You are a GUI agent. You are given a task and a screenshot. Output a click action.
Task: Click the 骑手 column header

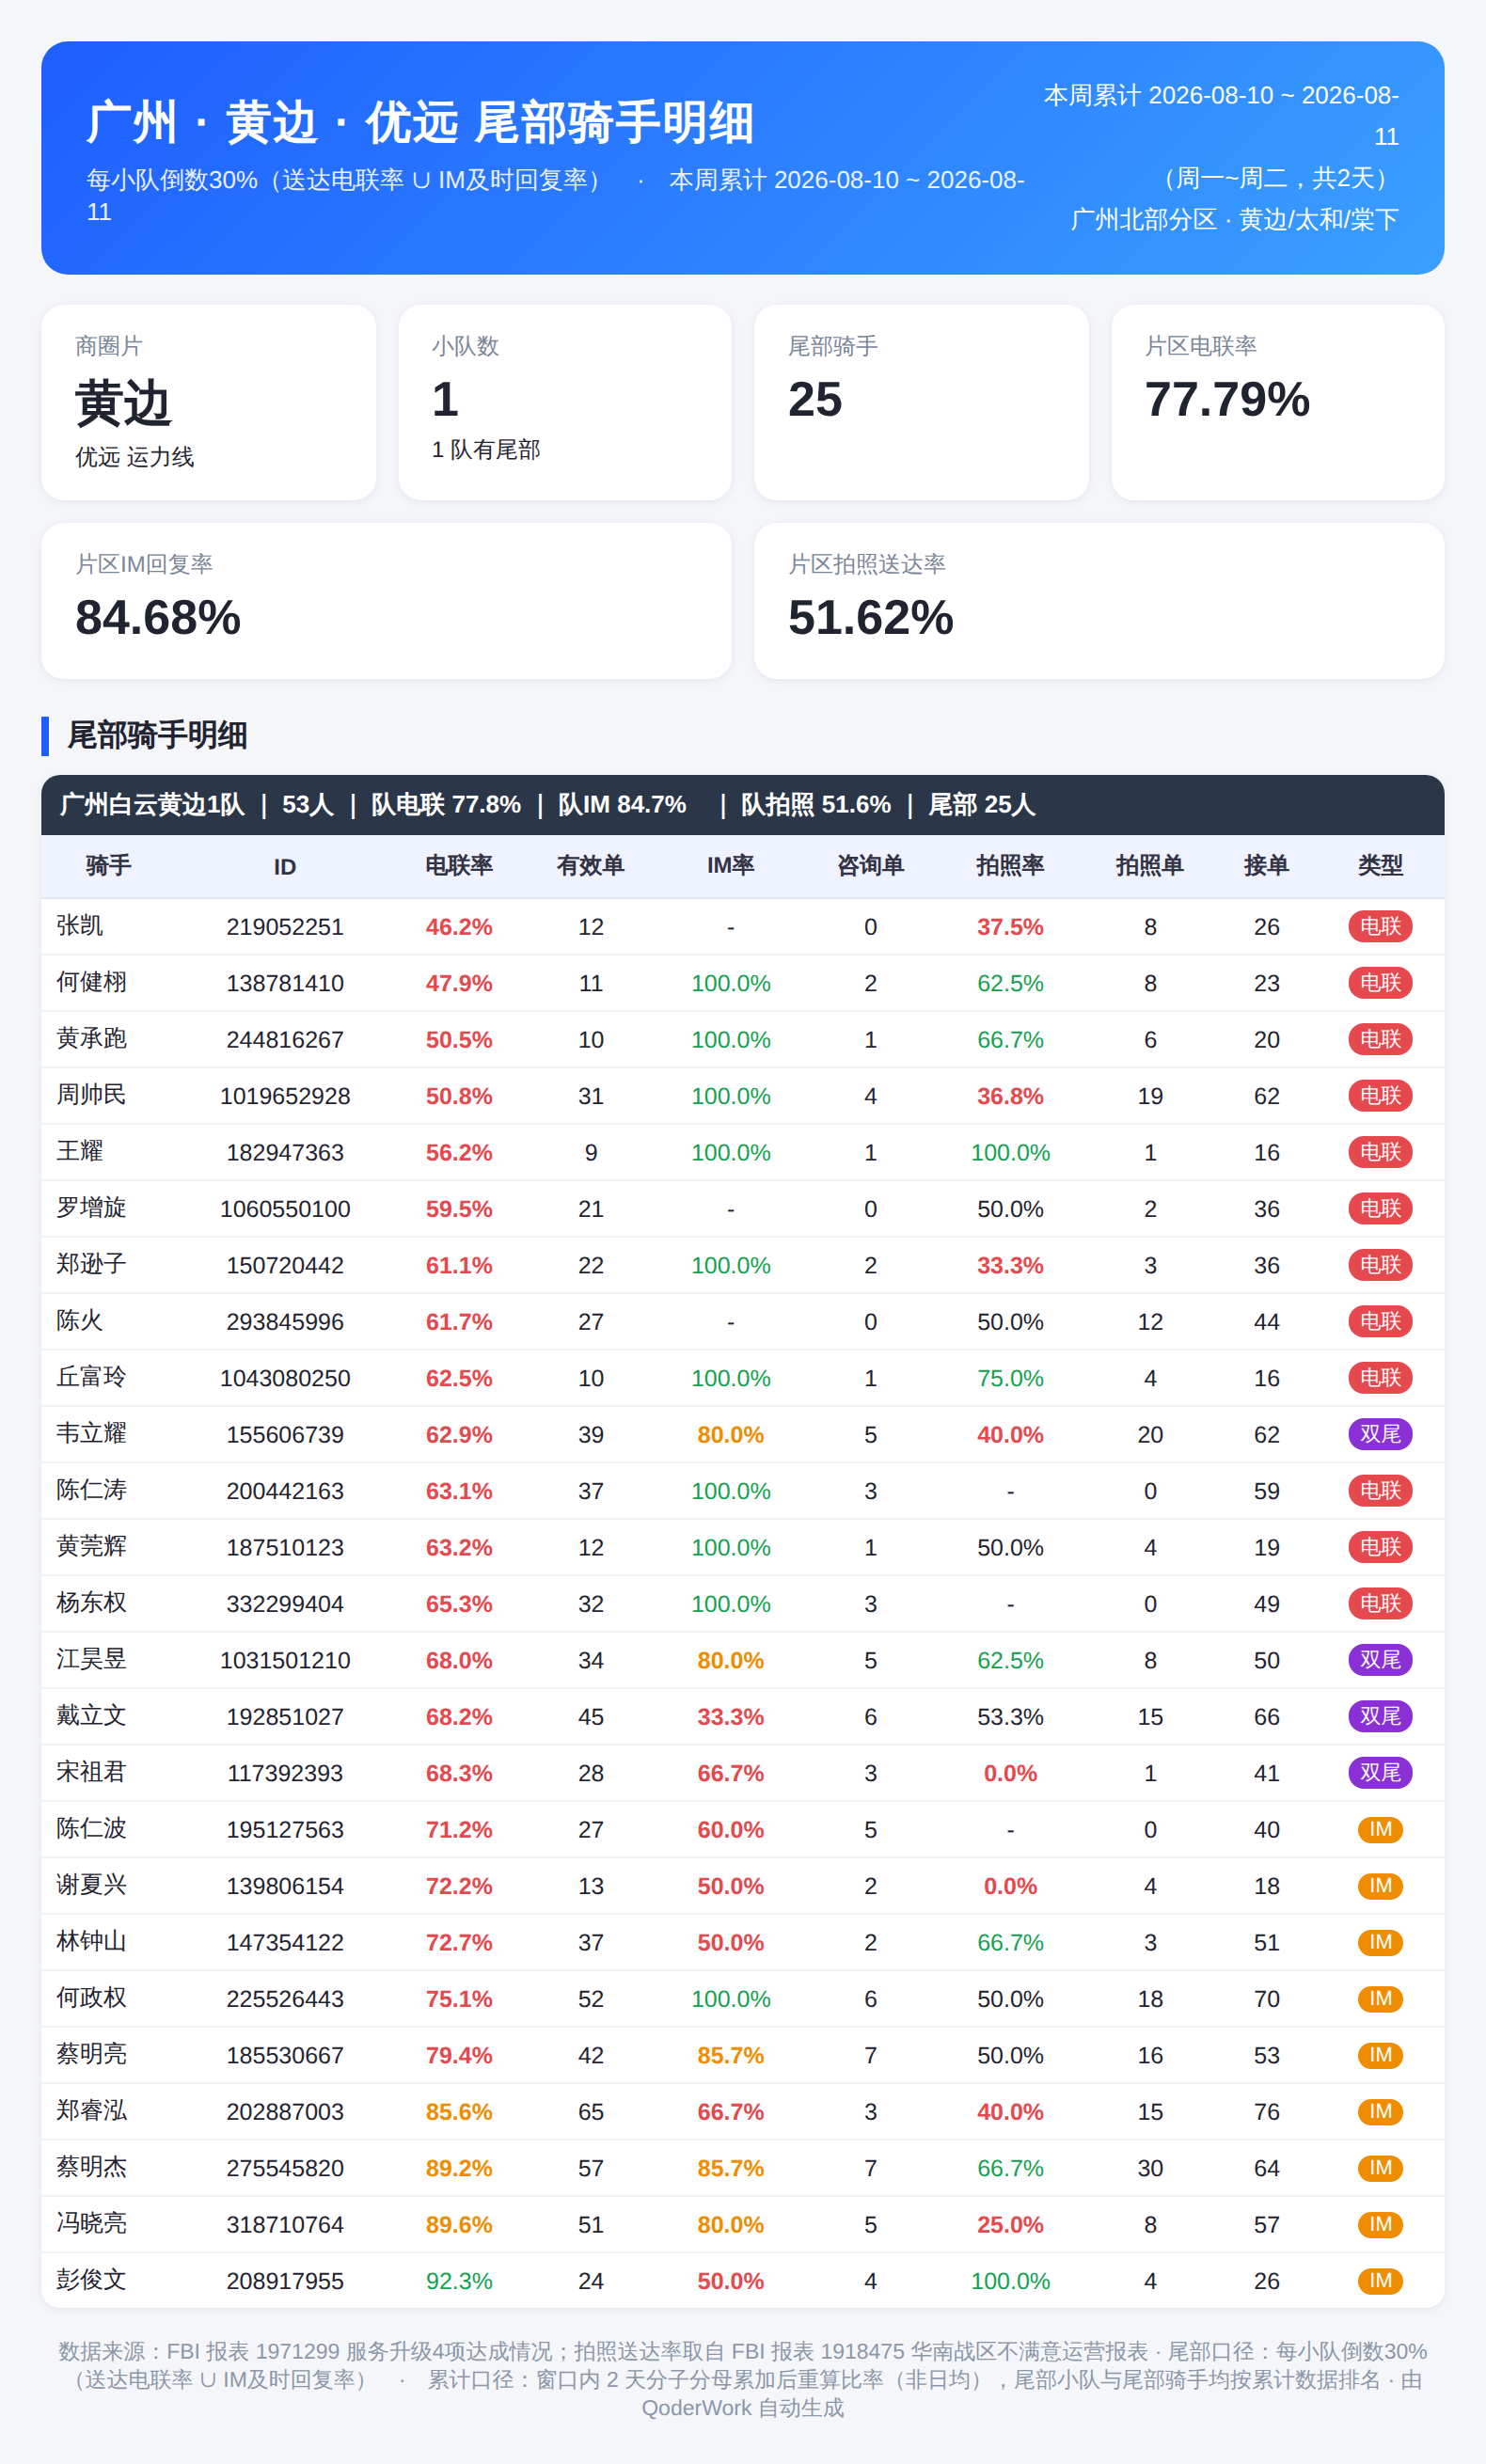pyautogui.click(x=108, y=866)
